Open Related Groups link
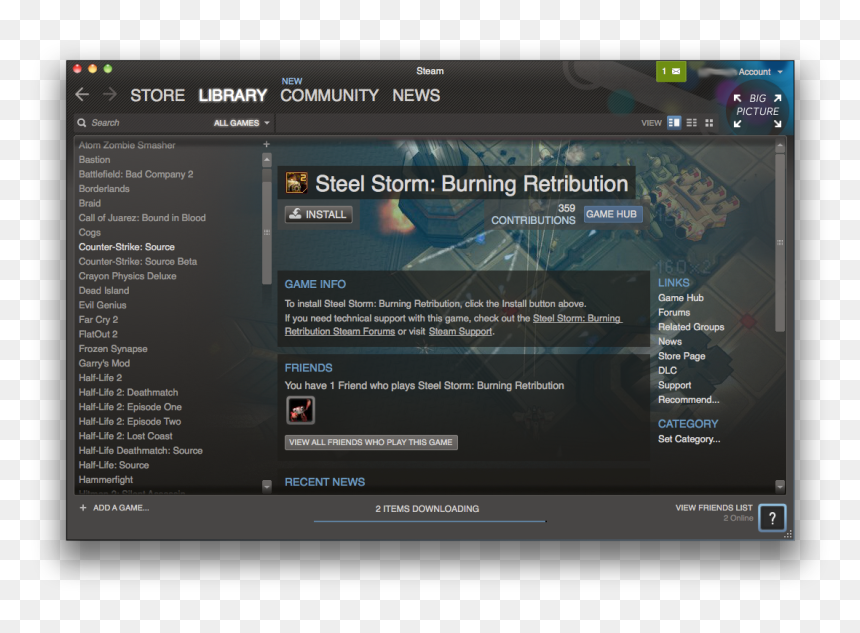 click(x=691, y=327)
